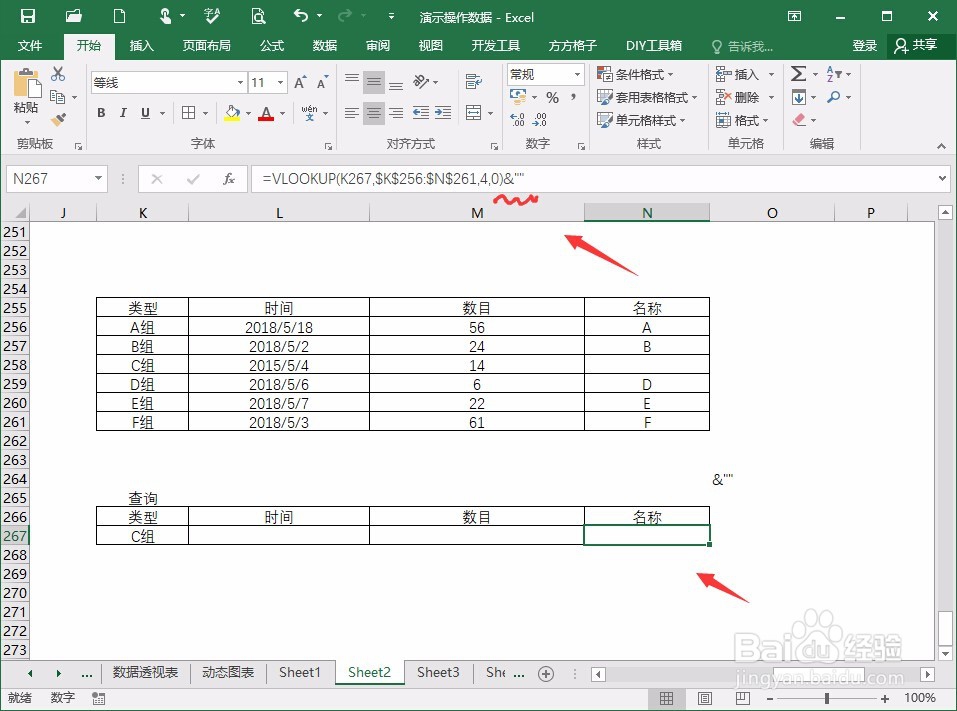Toggle italic formatting
Viewport: 957px width, 711px height.
[121, 113]
